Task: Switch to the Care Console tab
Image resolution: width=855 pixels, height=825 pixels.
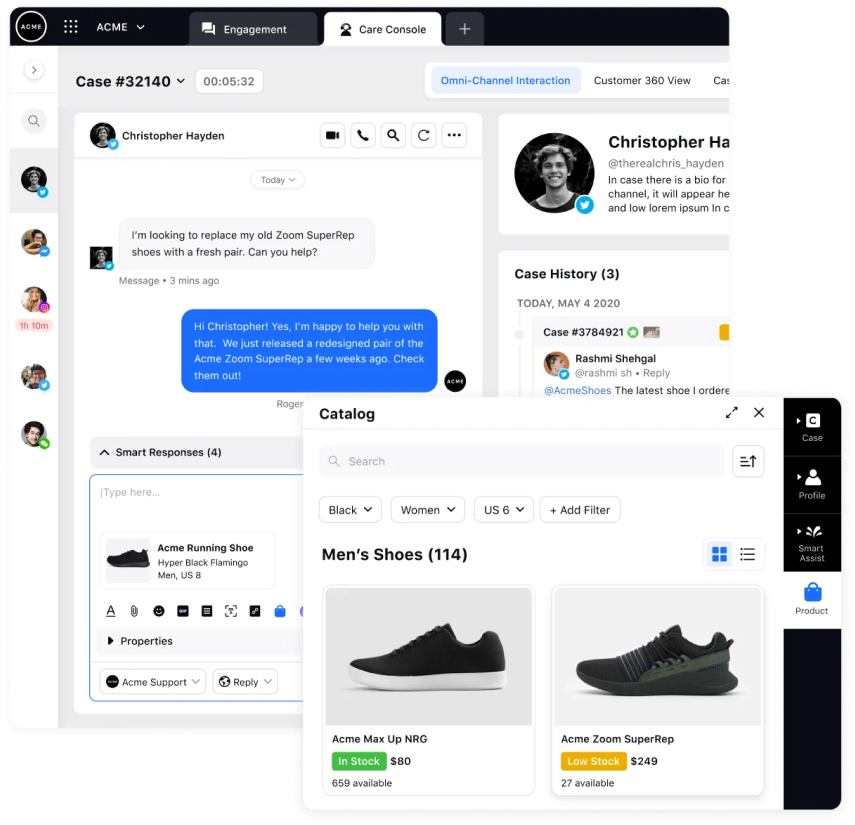Action: 383,29
